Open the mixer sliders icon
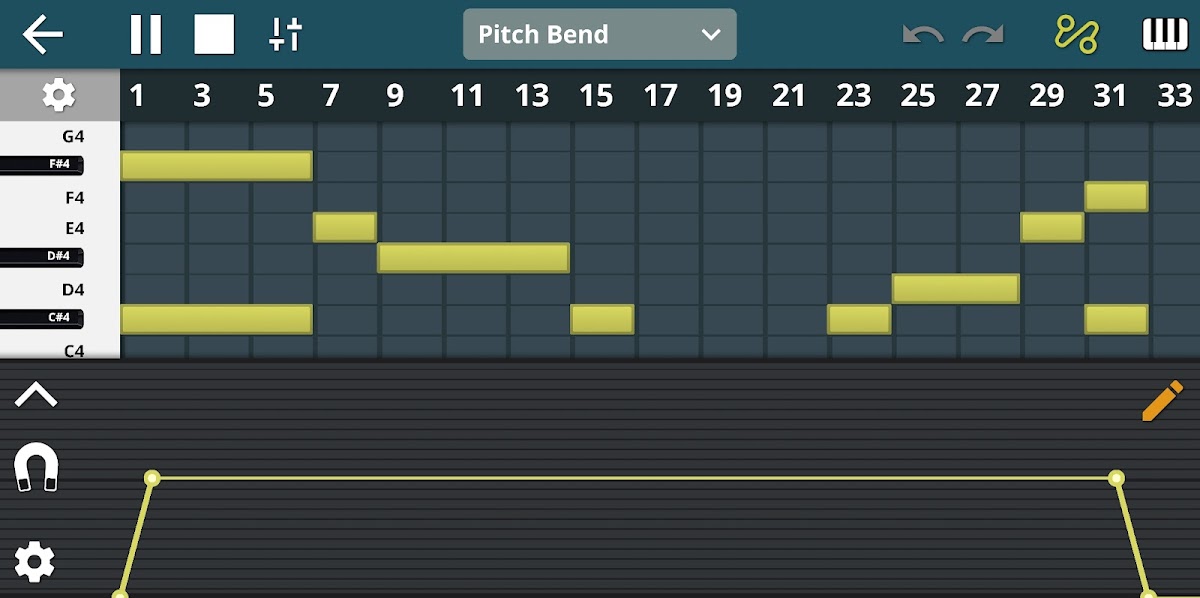 point(285,34)
